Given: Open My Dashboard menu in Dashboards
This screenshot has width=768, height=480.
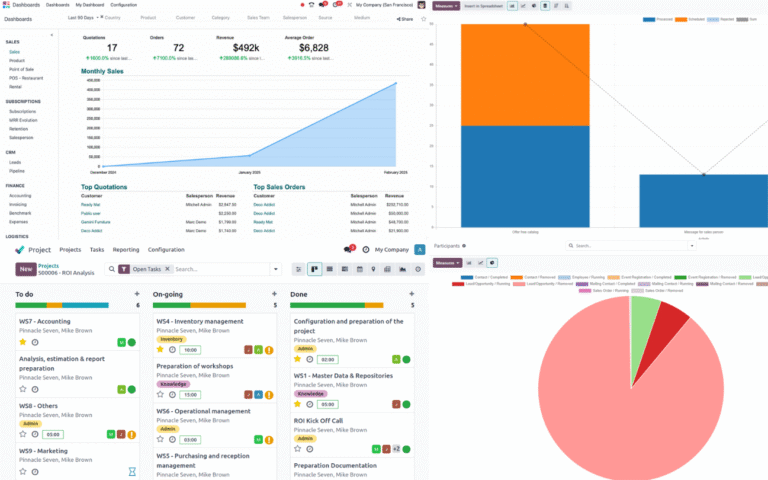Looking at the screenshot, I should point(90,5).
